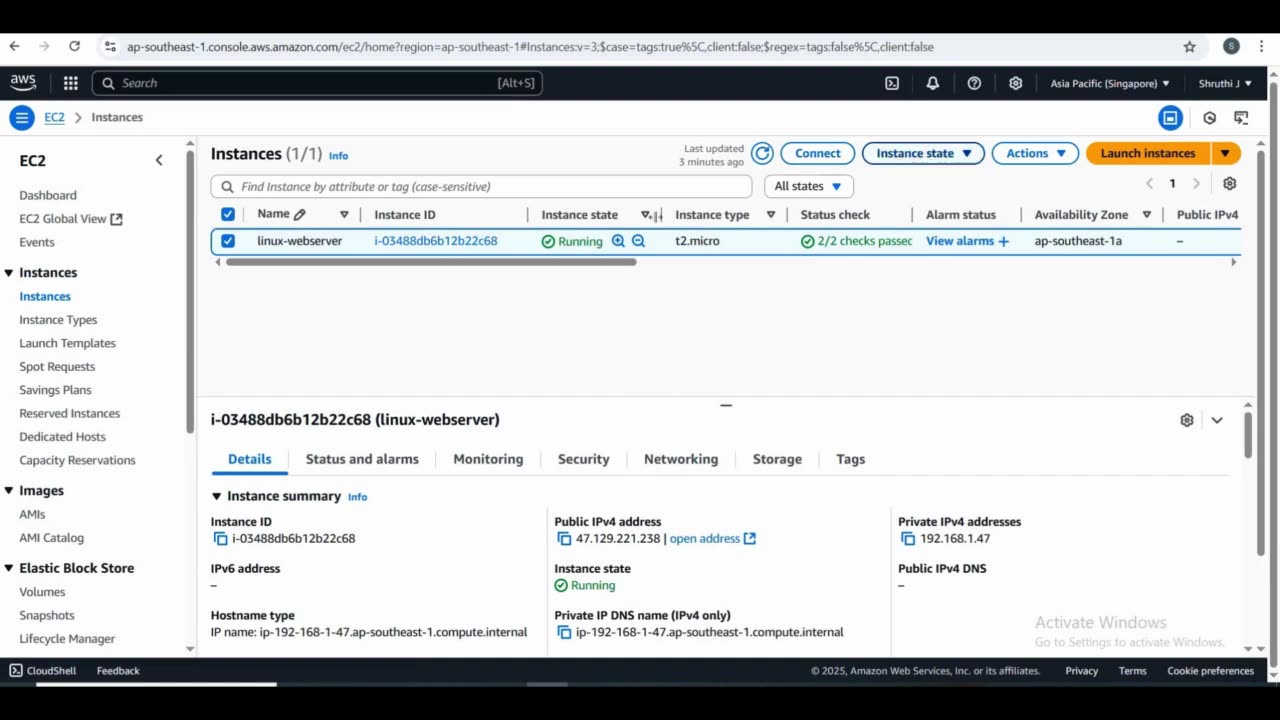Click the Connect button
This screenshot has height=720, width=1280.
(x=818, y=154)
